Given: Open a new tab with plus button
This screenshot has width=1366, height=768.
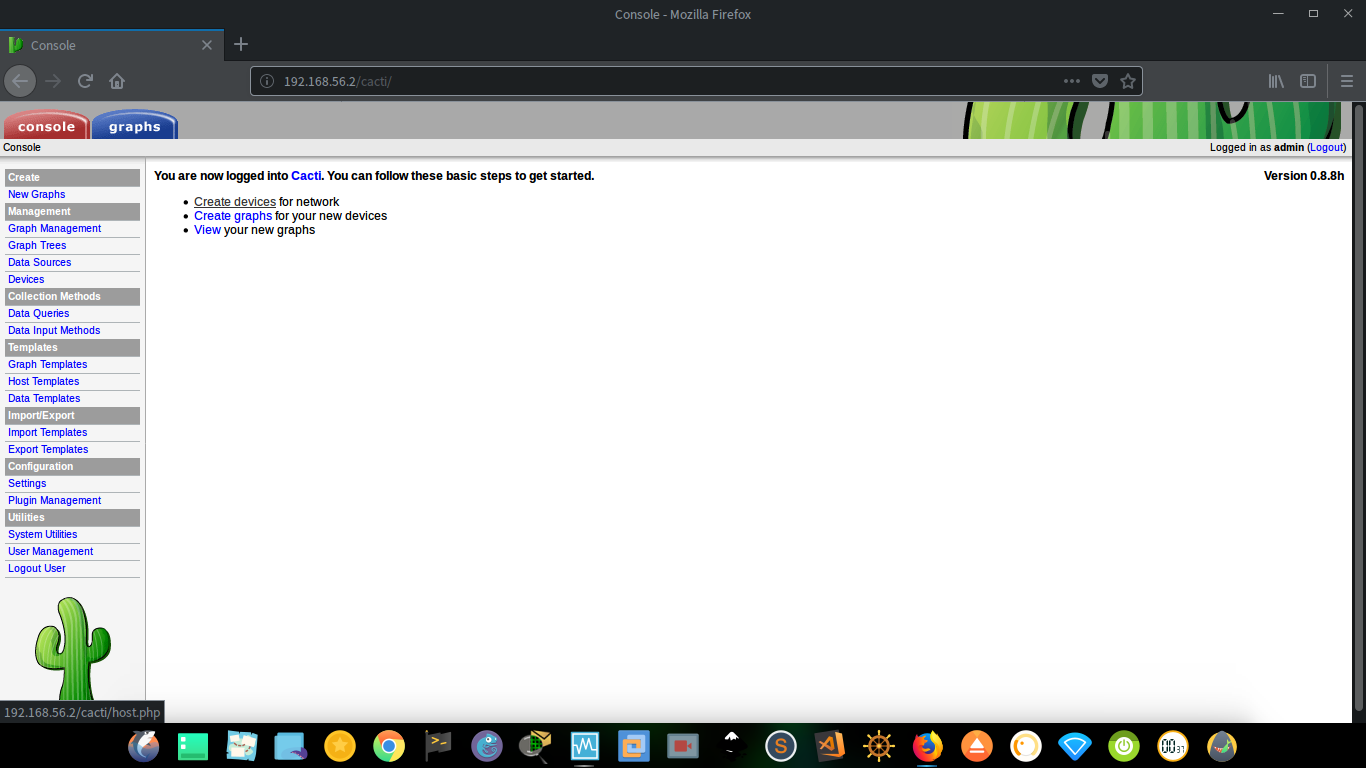Looking at the screenshot, I should pyautogui.click(x=241, y=44).
